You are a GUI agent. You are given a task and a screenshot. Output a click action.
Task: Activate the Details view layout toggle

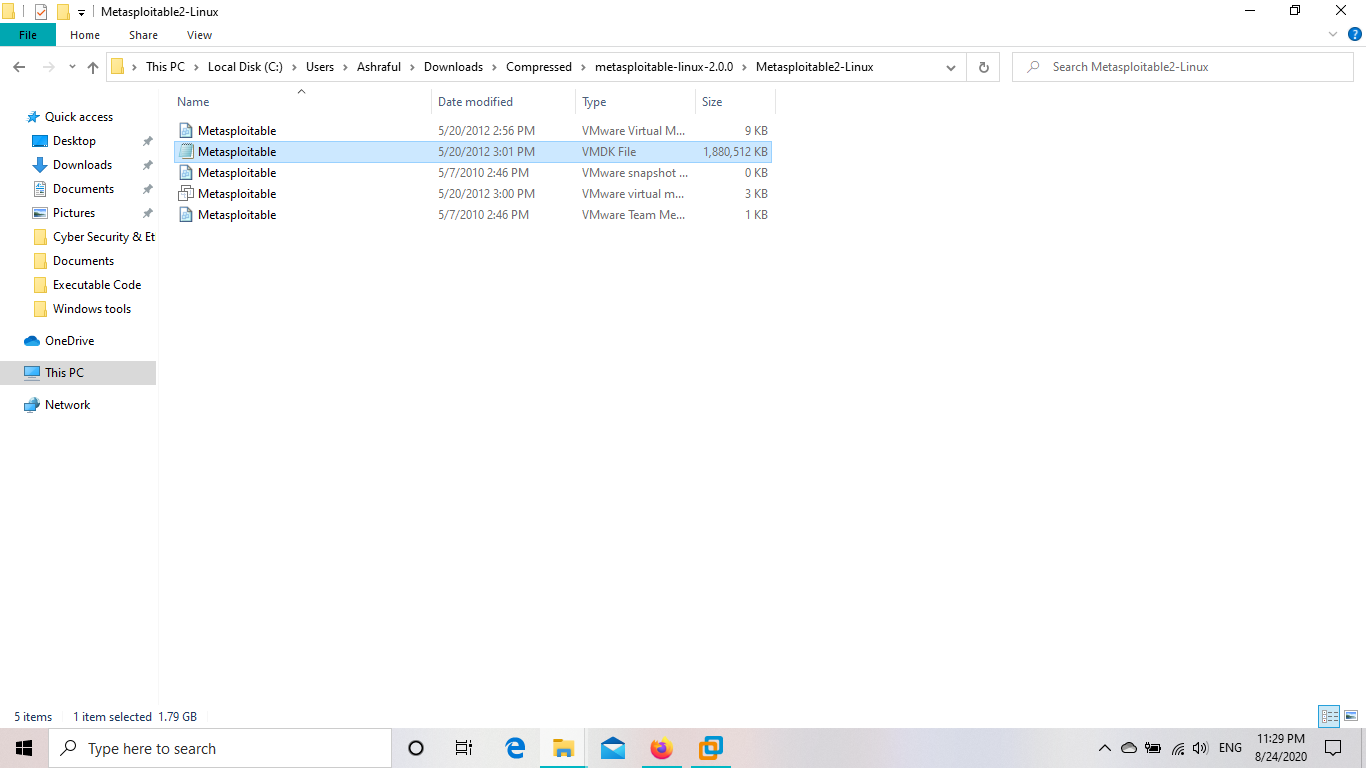point(1329,716)
